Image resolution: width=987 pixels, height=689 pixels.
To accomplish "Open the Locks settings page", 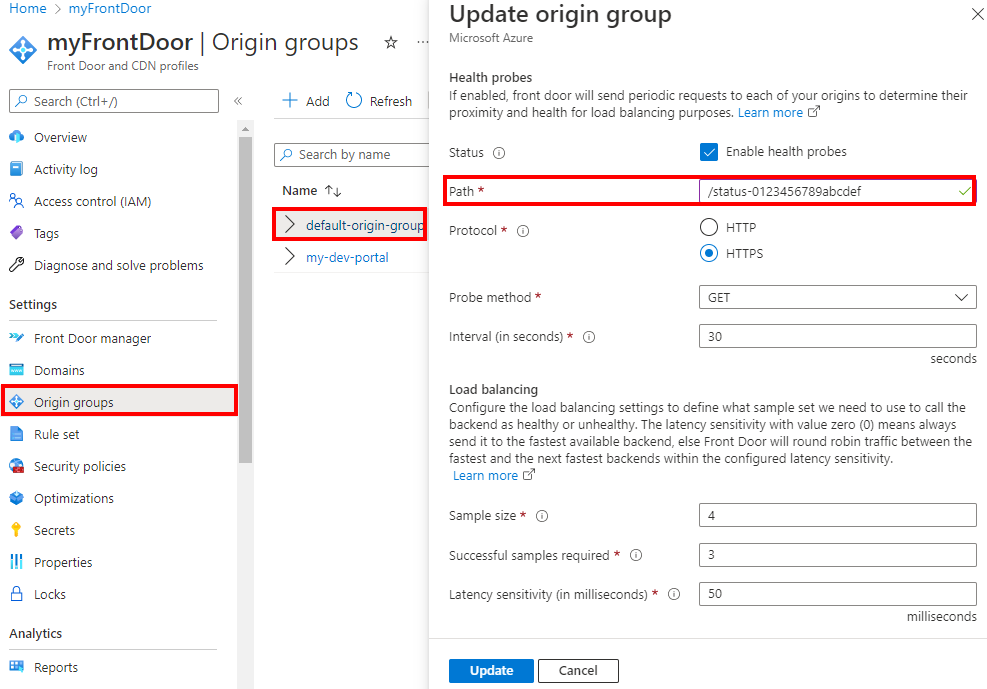I will coord(50,594).
